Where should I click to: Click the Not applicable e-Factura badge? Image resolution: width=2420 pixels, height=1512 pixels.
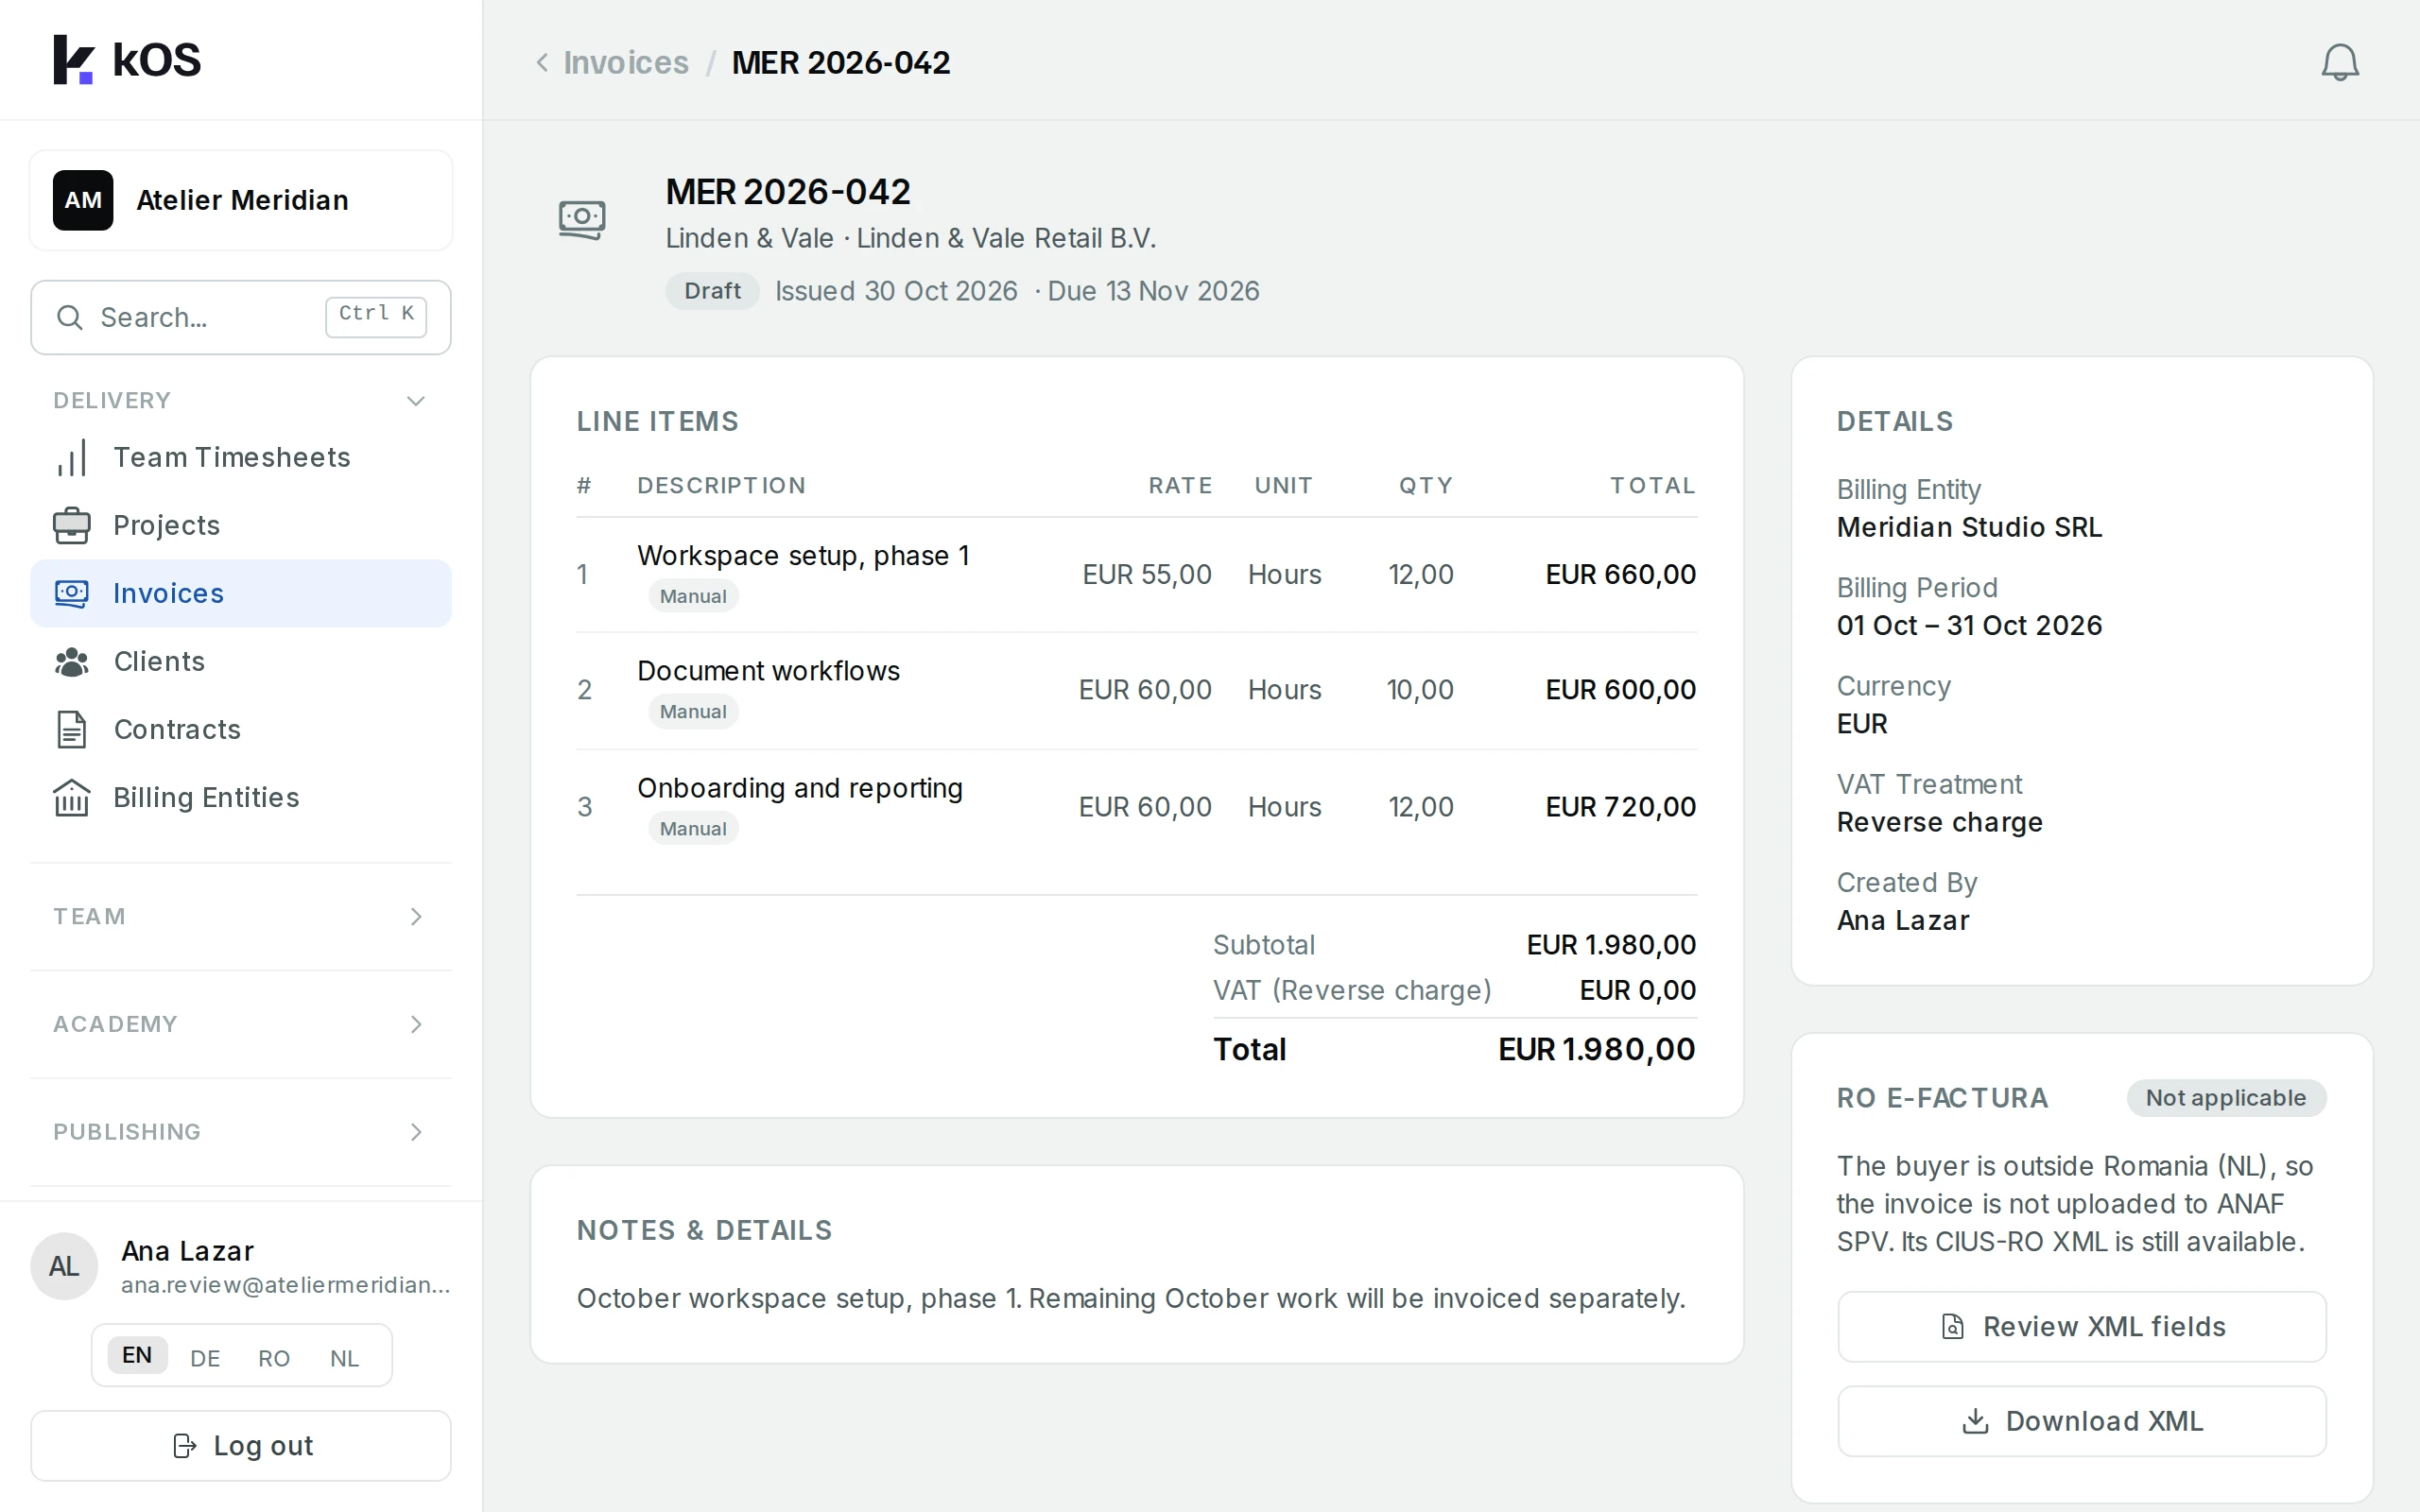[2225, 1098]
